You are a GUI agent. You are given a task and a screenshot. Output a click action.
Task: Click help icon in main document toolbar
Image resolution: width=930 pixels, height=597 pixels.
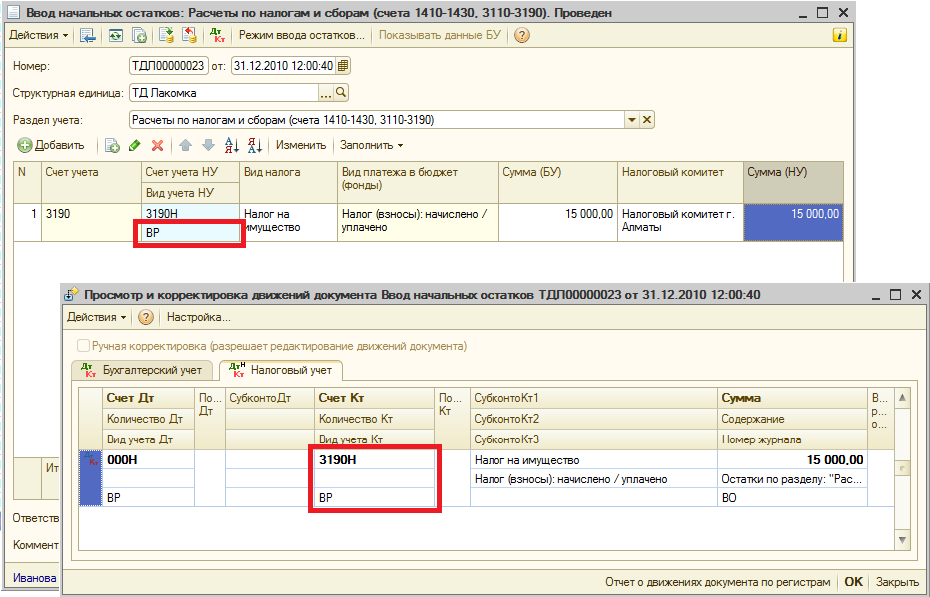click(x=521, y=35)
